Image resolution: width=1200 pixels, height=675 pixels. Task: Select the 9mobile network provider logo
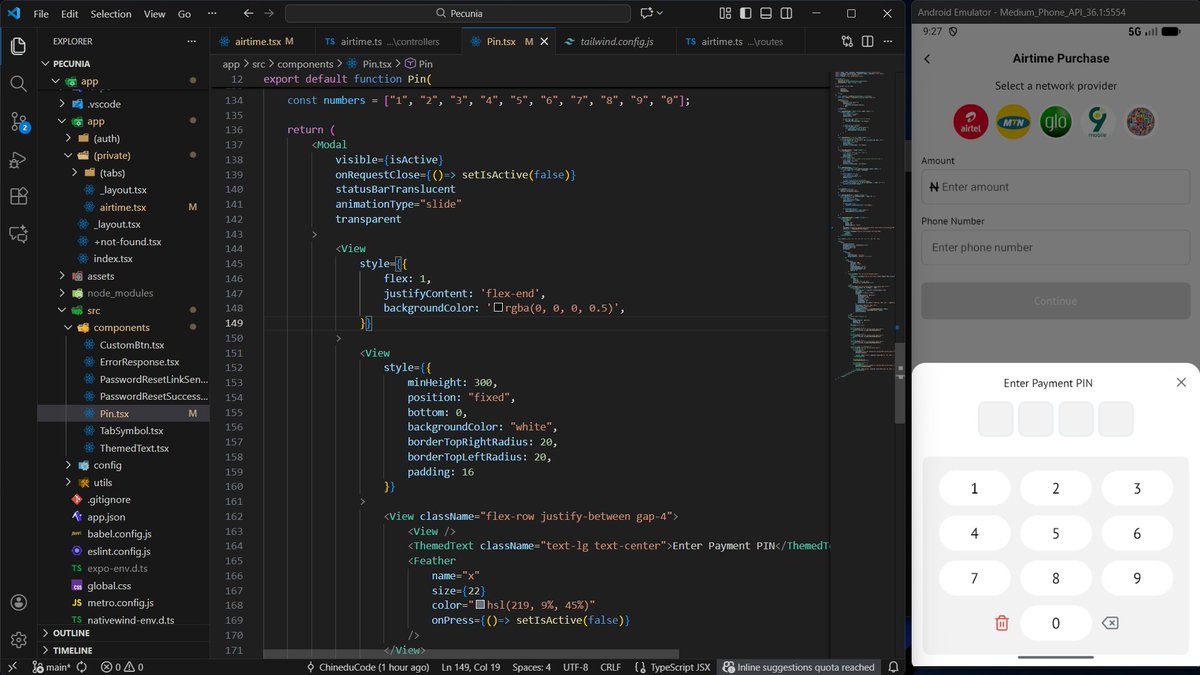coord(1098,122)
